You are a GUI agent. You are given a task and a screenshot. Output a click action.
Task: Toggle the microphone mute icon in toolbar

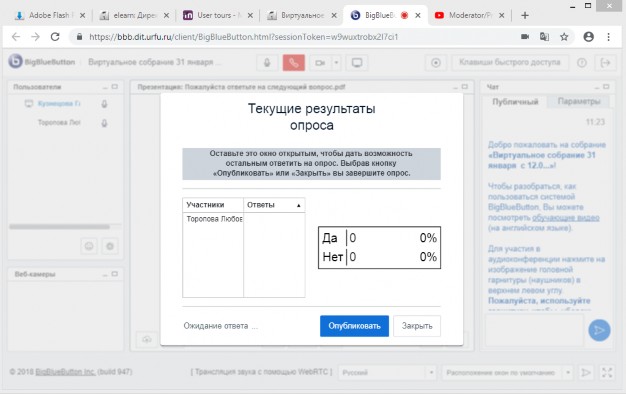(267, 63)
